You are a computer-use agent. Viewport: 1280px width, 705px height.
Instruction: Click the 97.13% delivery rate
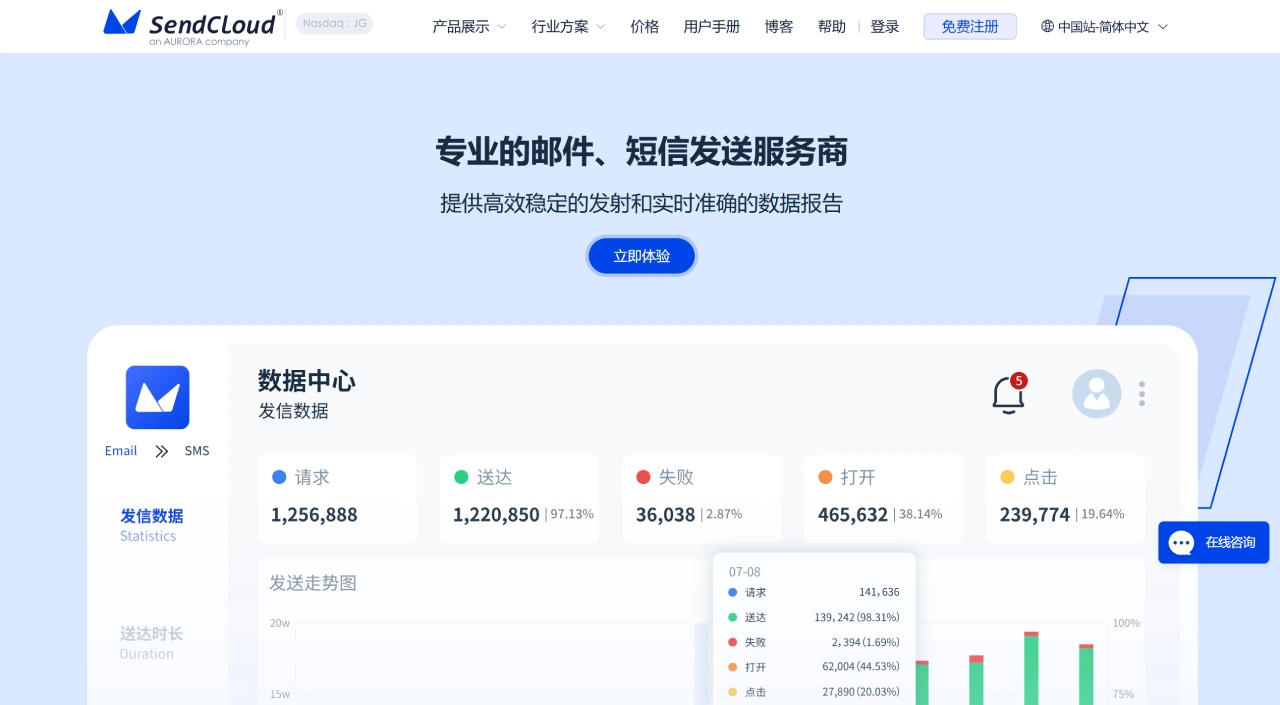572,514
